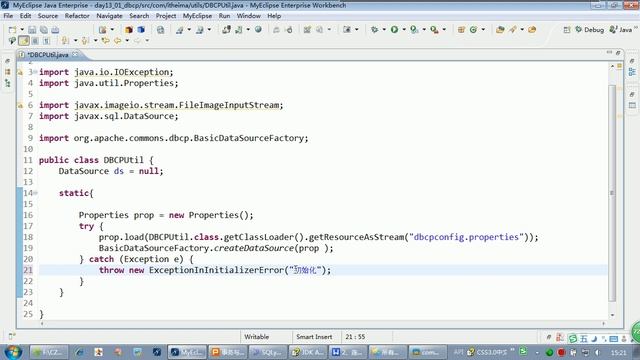Switch to the MyEcl... taskbar window

click(x=187, y=352)
